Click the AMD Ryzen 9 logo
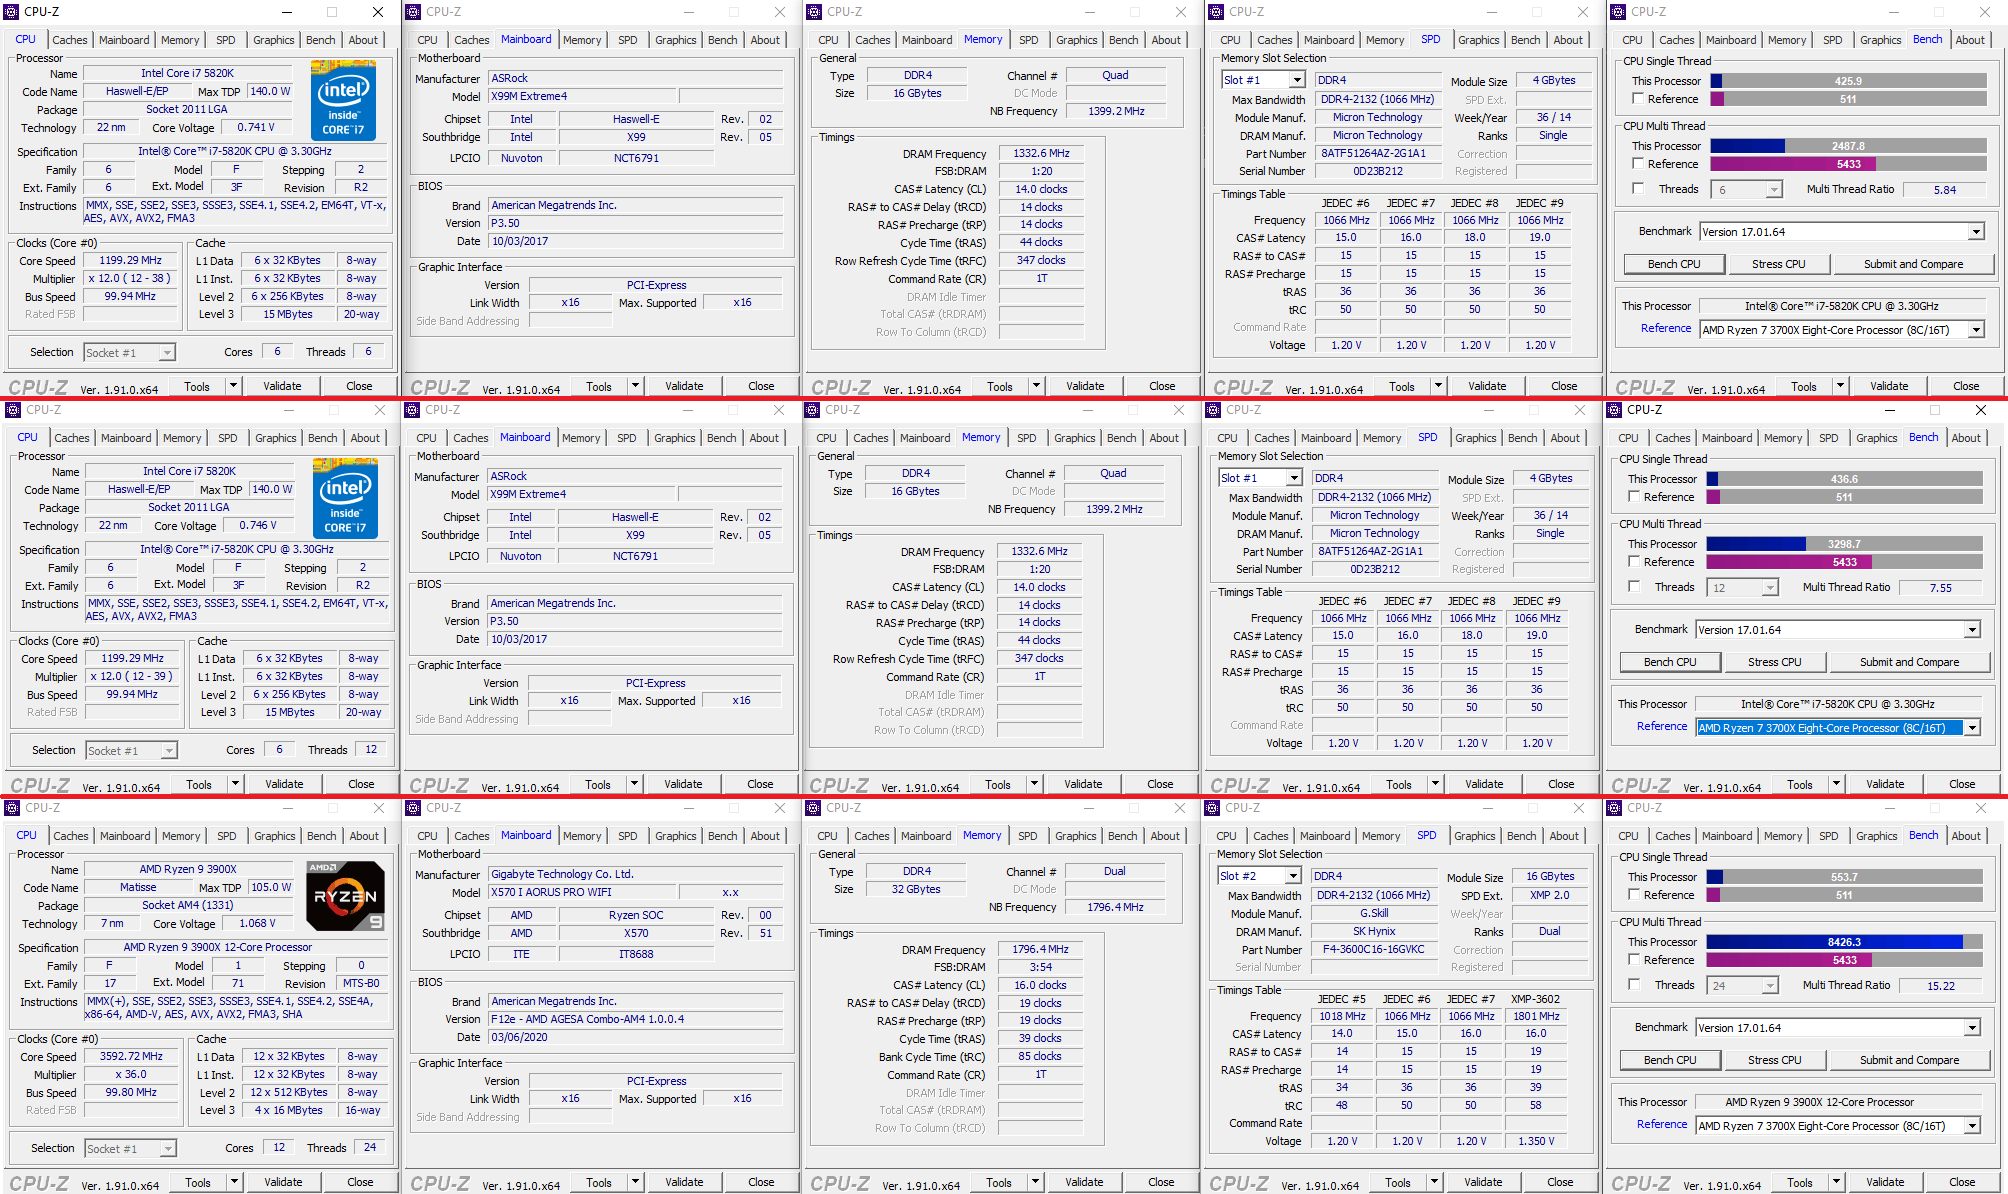2008x1194 pixels. pos(345,895)
